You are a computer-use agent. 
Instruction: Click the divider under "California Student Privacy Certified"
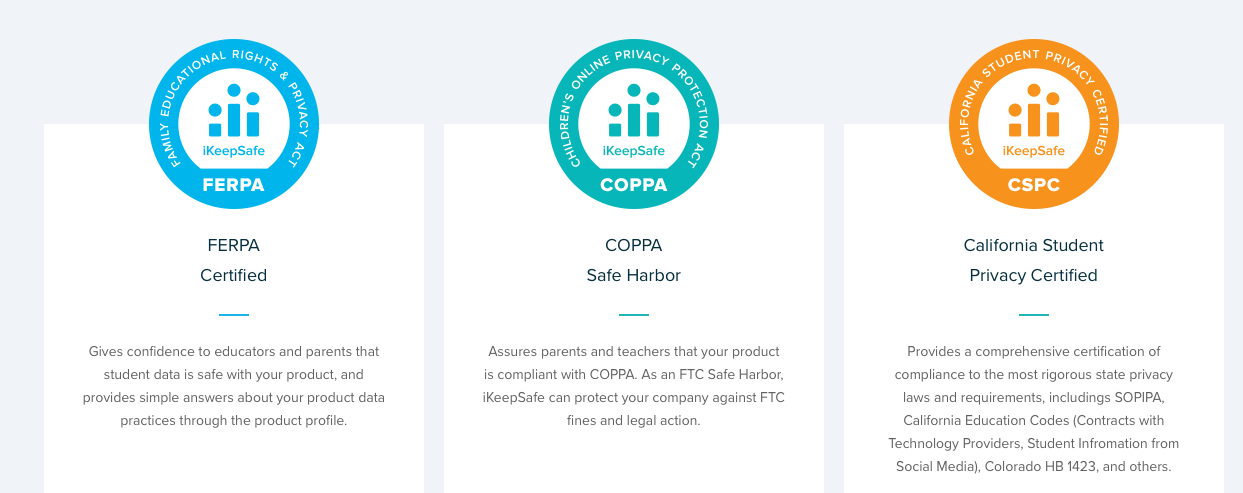(1034, 315)
